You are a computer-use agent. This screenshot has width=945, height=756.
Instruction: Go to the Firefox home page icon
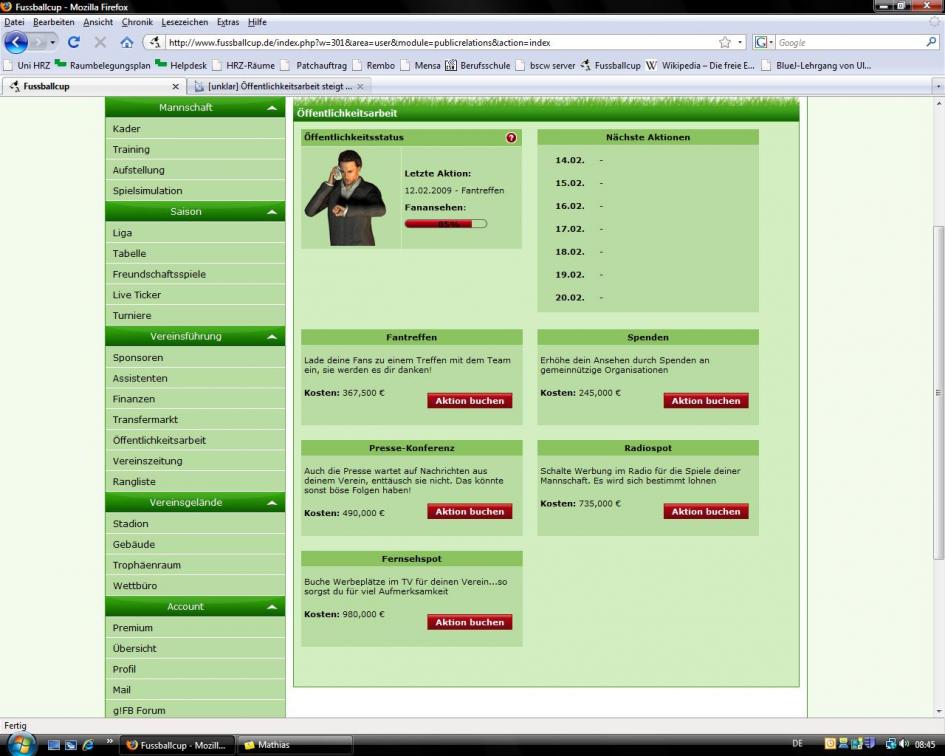coord(127,43)
